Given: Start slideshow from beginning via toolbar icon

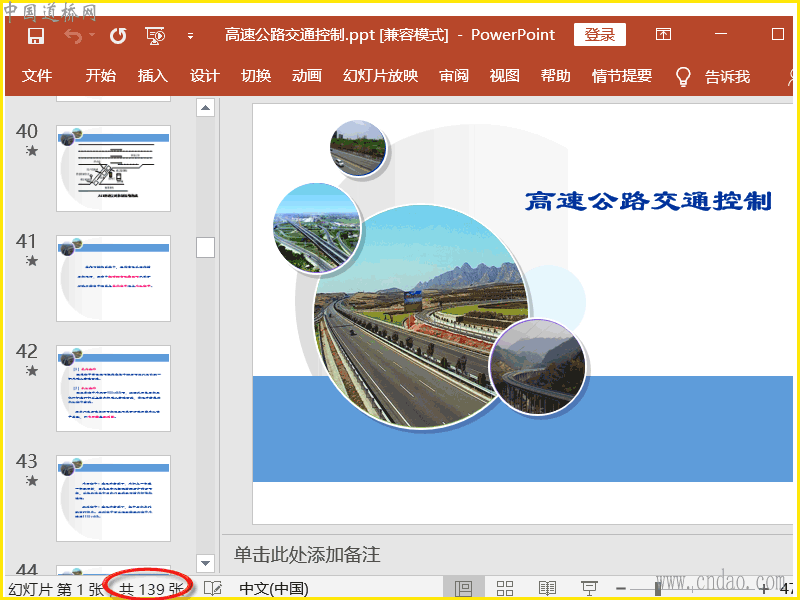Looking at the screenshot, I should (x=155, y=36).
